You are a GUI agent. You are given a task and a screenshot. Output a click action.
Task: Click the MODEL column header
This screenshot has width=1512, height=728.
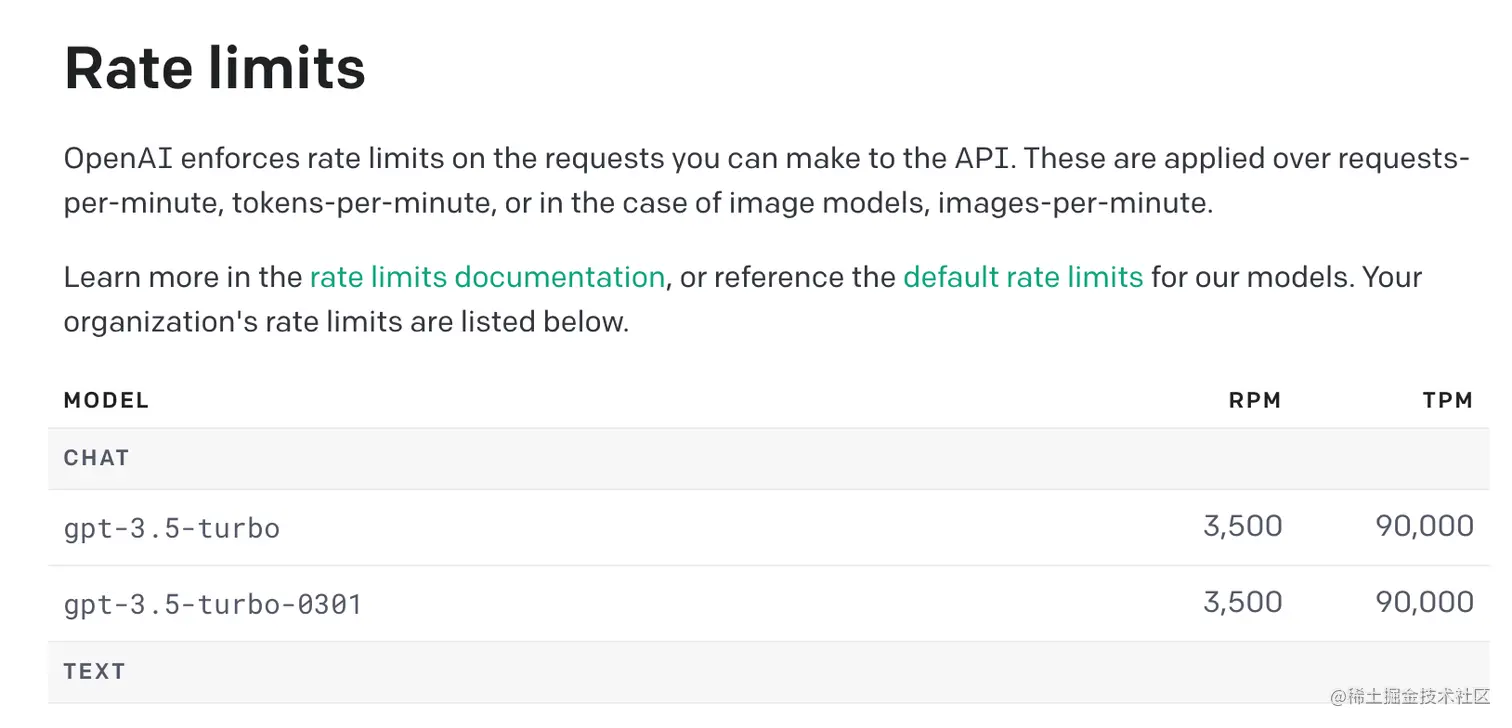pyautogui.click(x=106, y=401)
